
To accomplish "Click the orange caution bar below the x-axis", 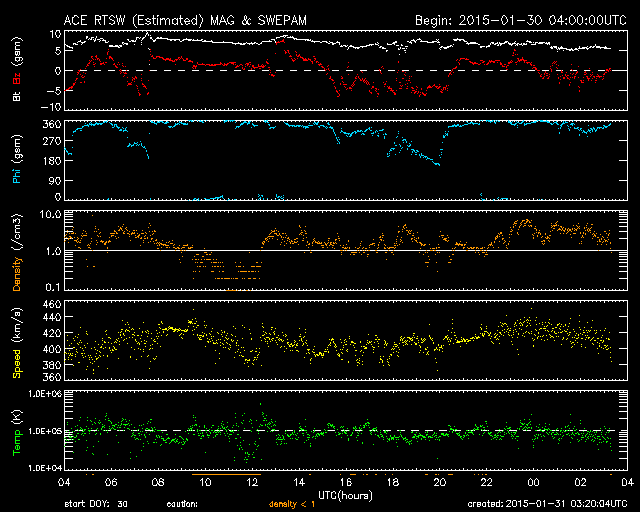I will tap(226, 472).
